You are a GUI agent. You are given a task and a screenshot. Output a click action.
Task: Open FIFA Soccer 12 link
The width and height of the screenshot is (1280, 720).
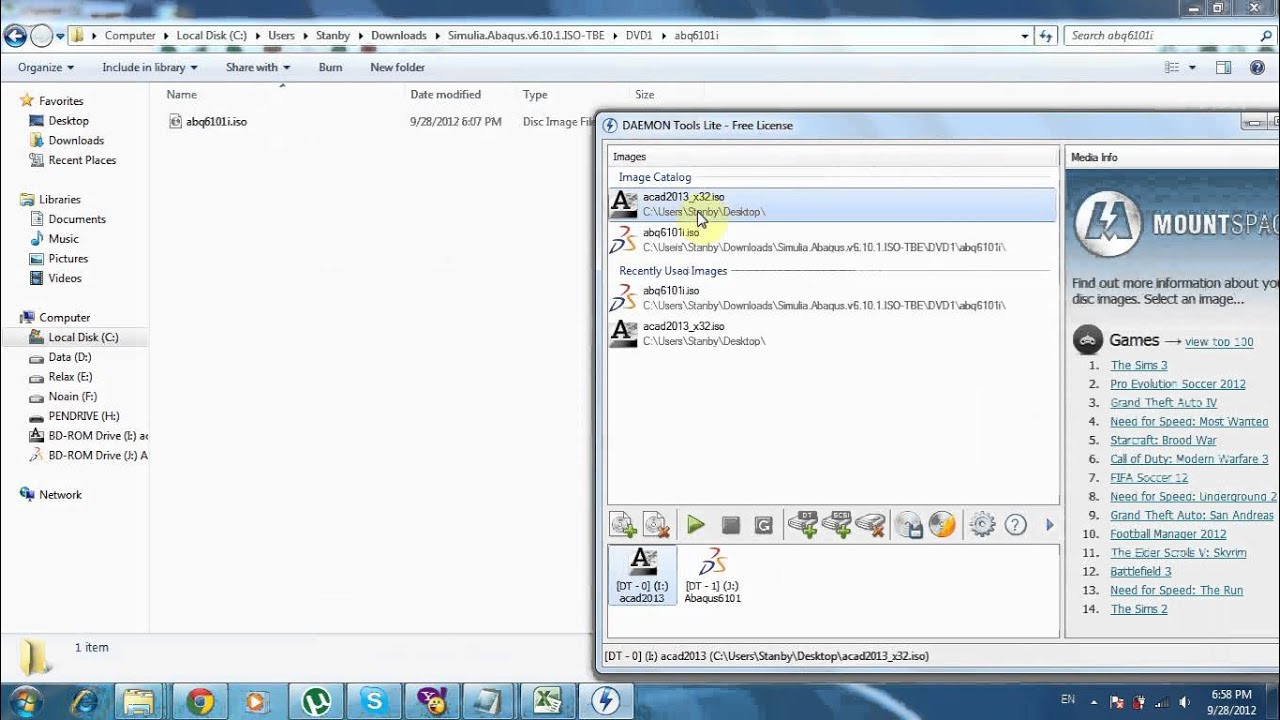(x=1149, y=478)
